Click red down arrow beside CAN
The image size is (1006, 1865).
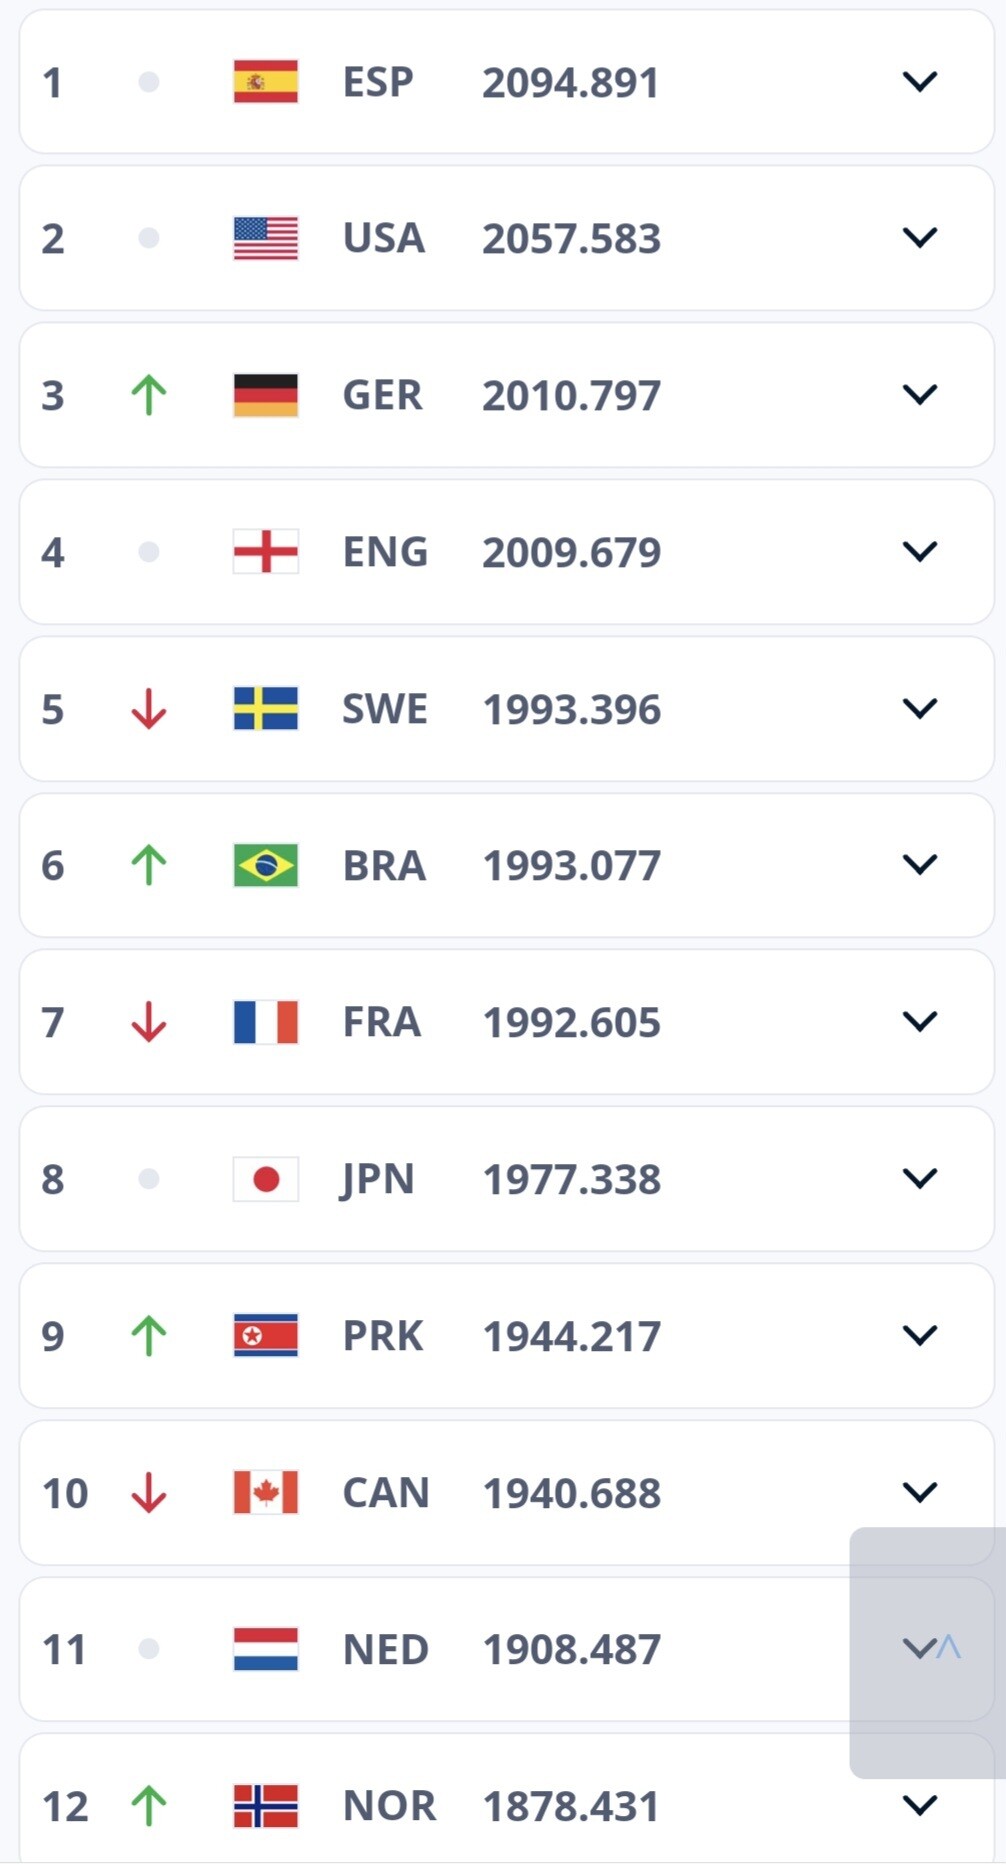(x=149, y=1492)
